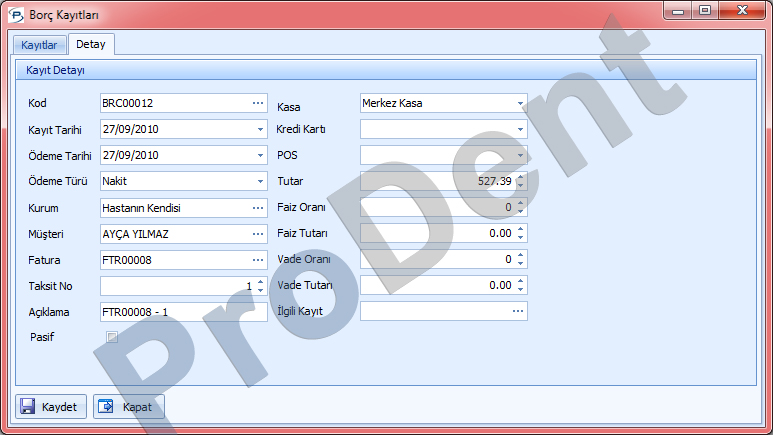Click the Ödeme Tarihi value 27/09/2010

(131, 155)
